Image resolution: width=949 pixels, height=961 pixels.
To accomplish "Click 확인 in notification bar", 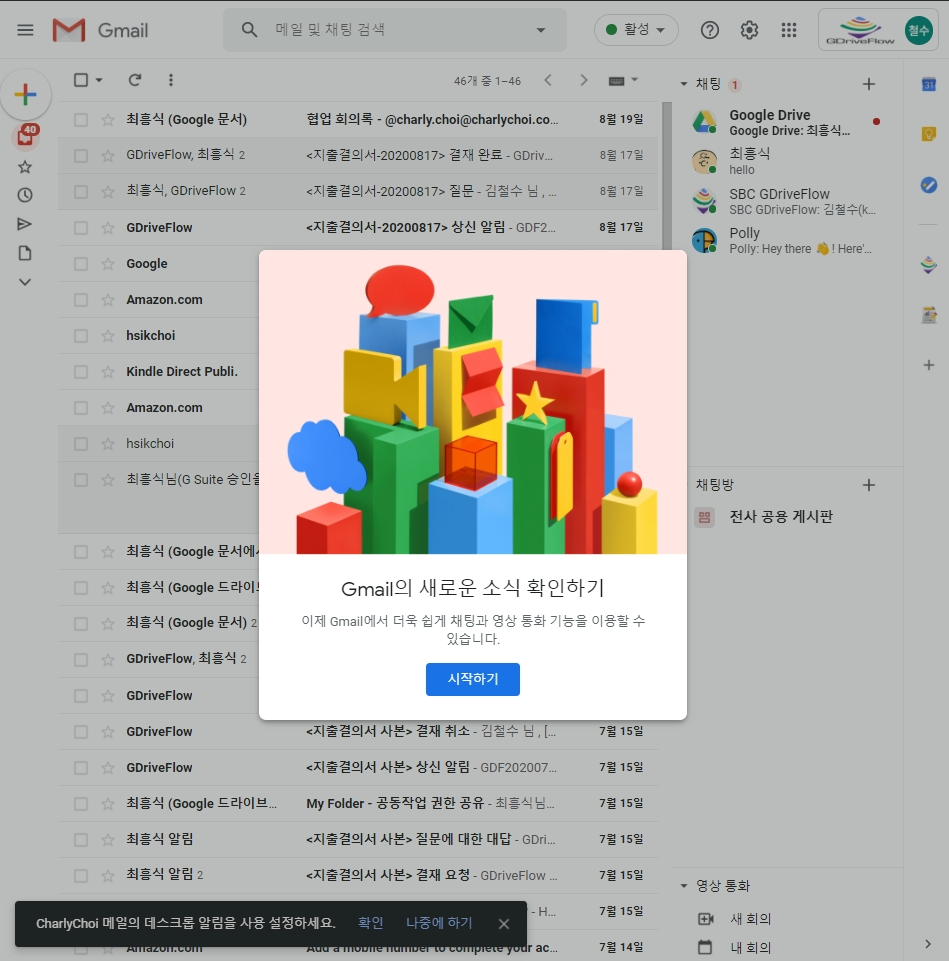I will click(370, 923).
